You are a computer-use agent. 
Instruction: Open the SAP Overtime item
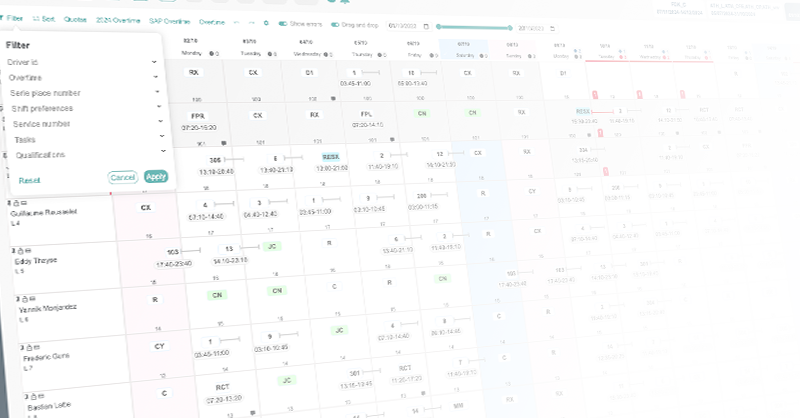point(169,21)
